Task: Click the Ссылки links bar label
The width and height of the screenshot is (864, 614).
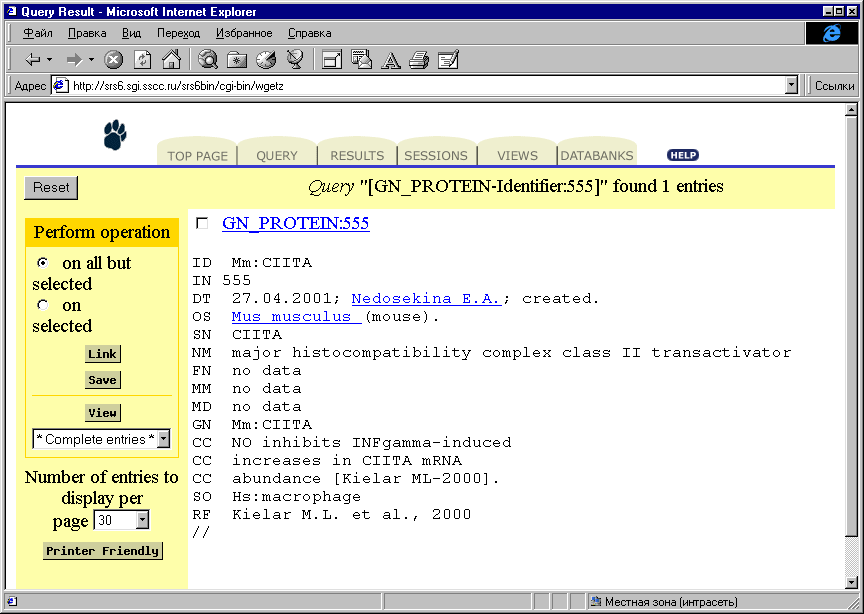Action: [x=834, y=86]
